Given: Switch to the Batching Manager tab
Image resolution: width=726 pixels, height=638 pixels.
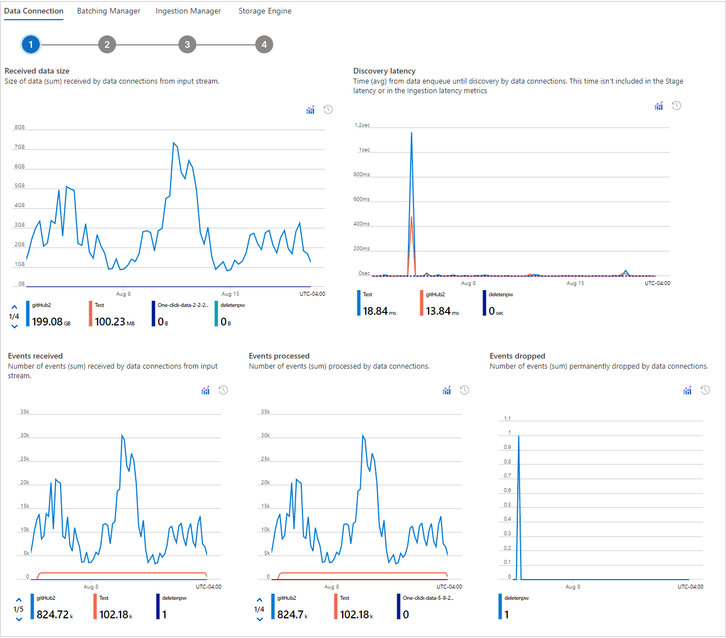Looking at the screenshot, I should (x=108, y=11).
